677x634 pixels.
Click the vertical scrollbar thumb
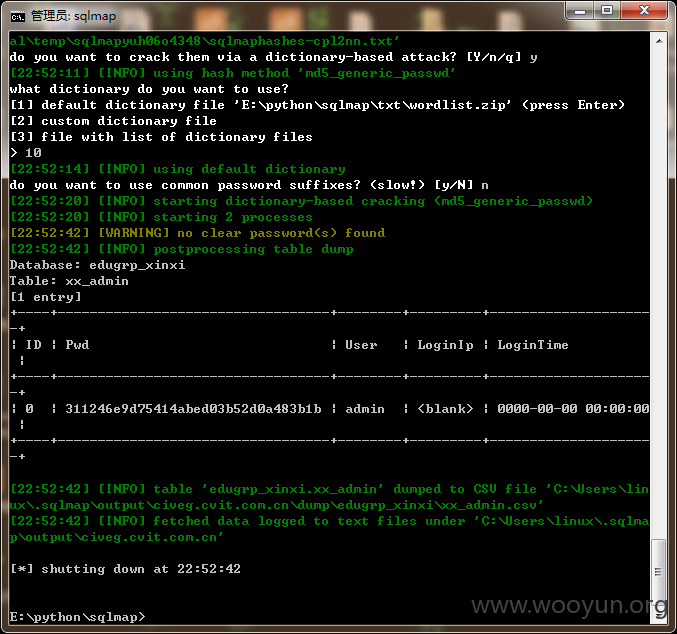point(659,573)
